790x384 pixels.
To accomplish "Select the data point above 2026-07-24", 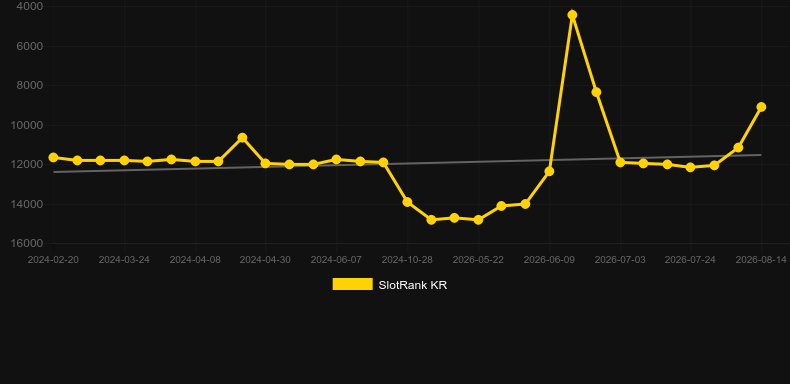I will click(x=691, y=167).
